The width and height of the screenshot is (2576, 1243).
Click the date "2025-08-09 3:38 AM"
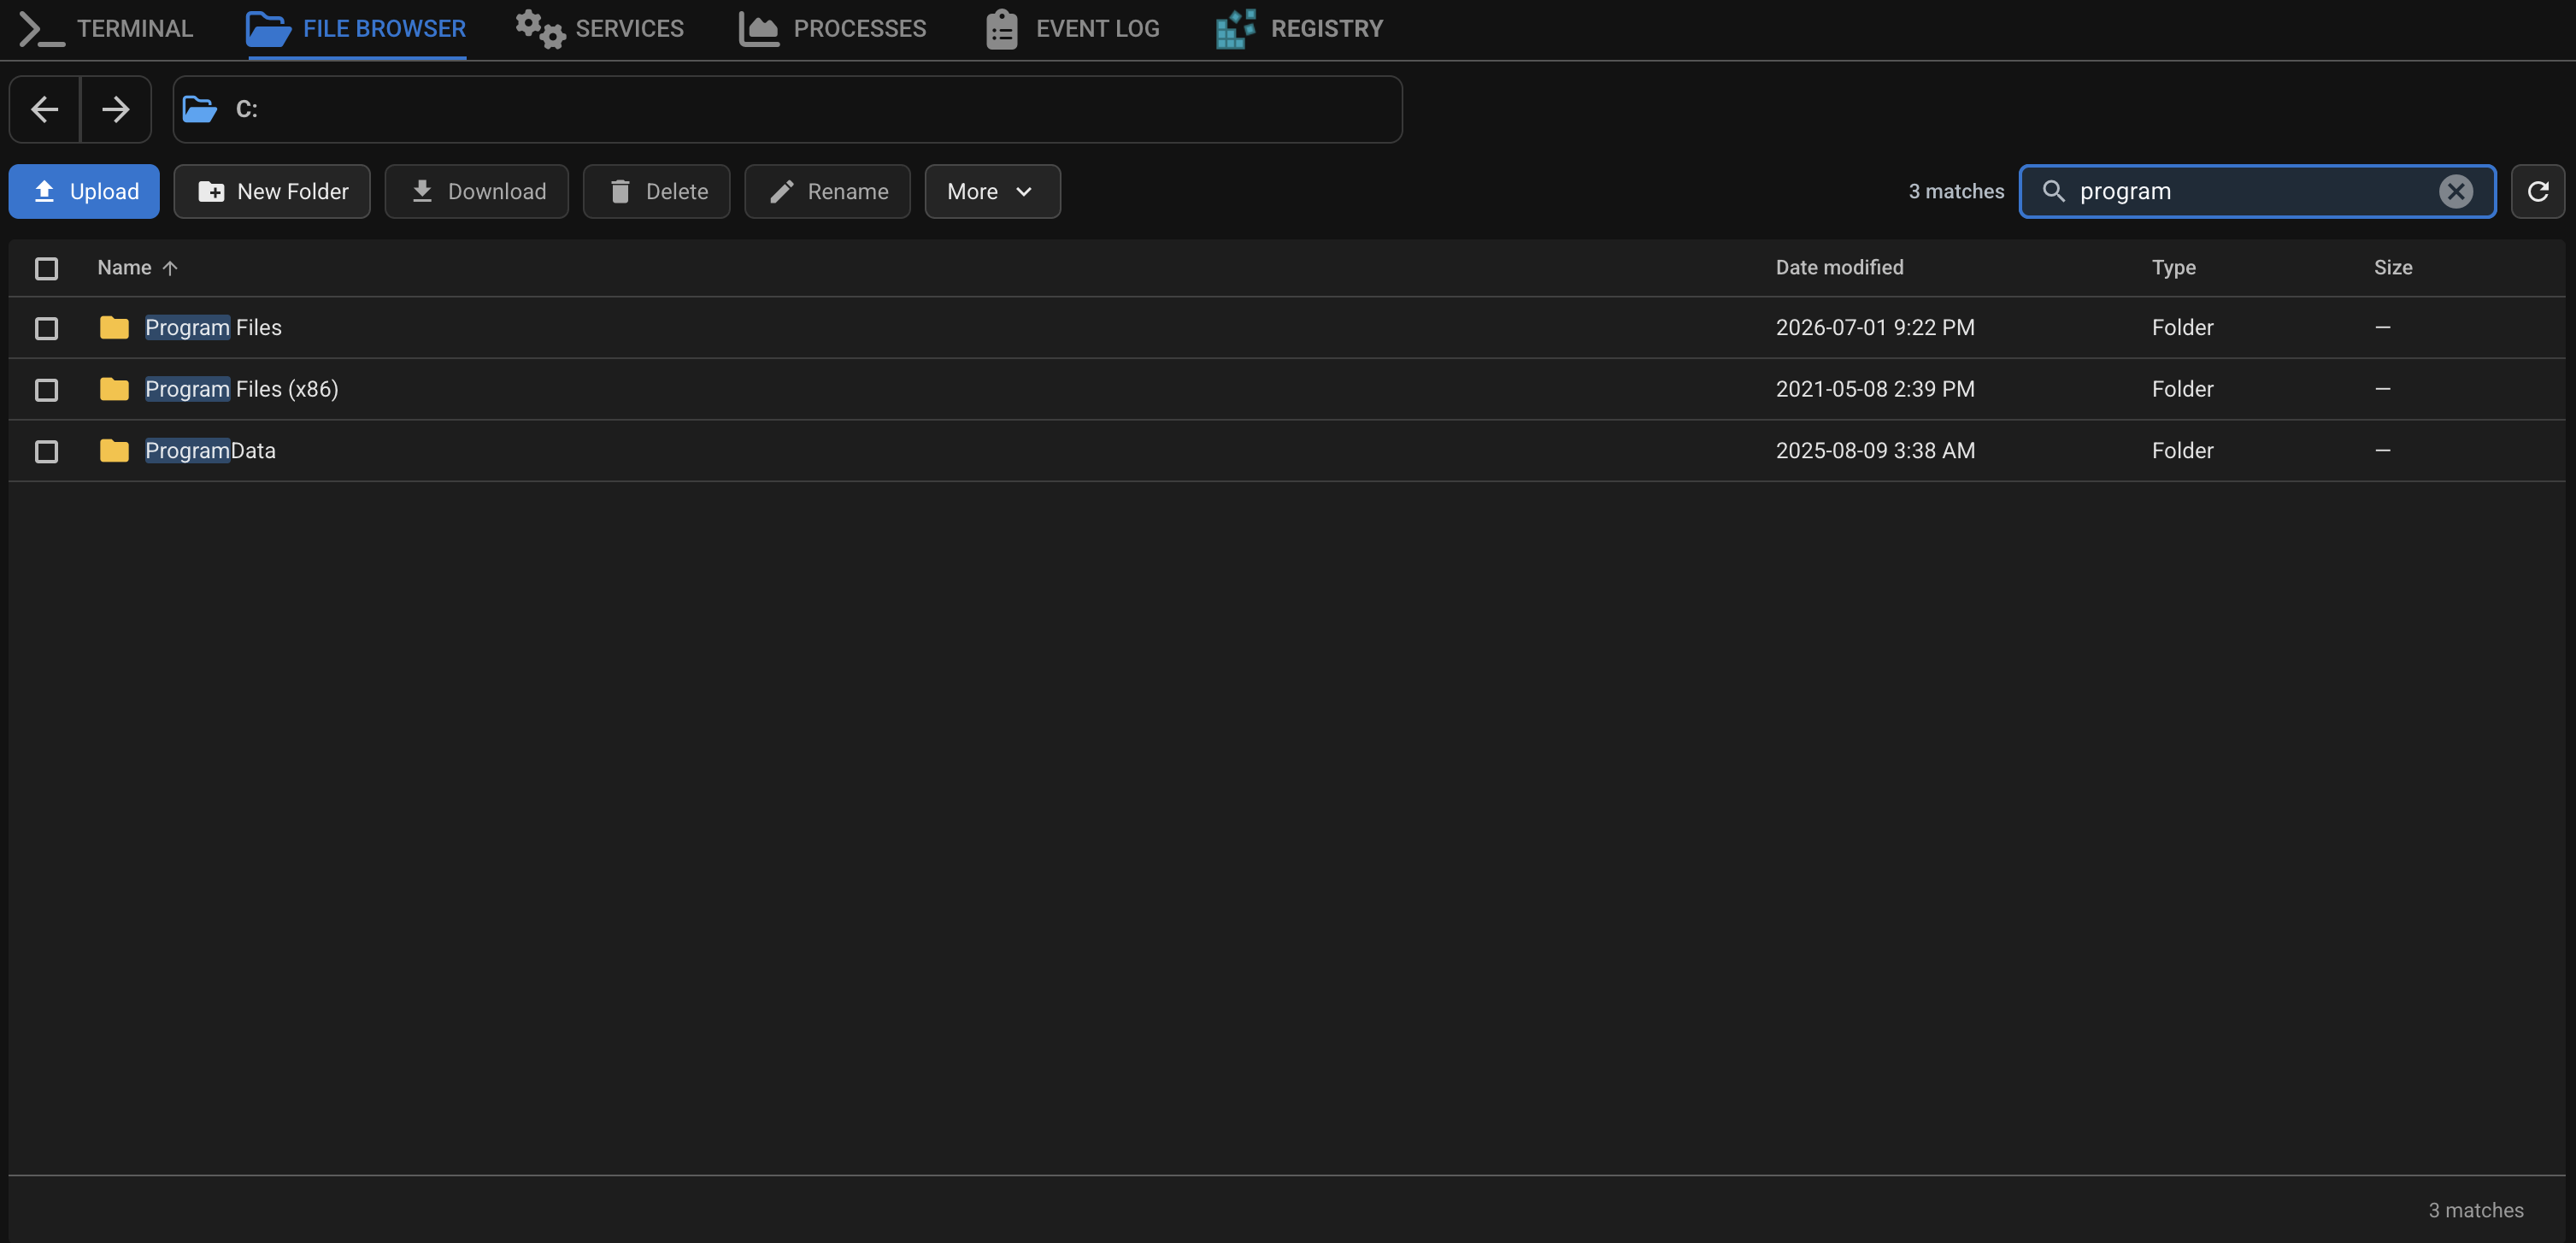click(x=1875, y=451)
